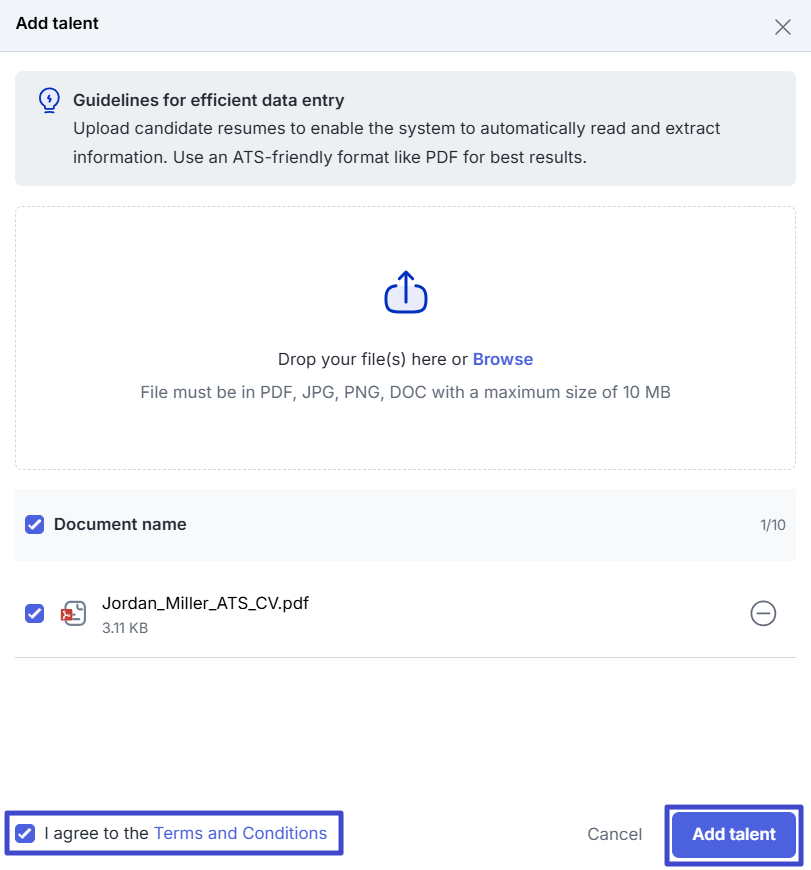Click the lightbulb guidelines icon
The image size is (811, 870).
point(49,100)
